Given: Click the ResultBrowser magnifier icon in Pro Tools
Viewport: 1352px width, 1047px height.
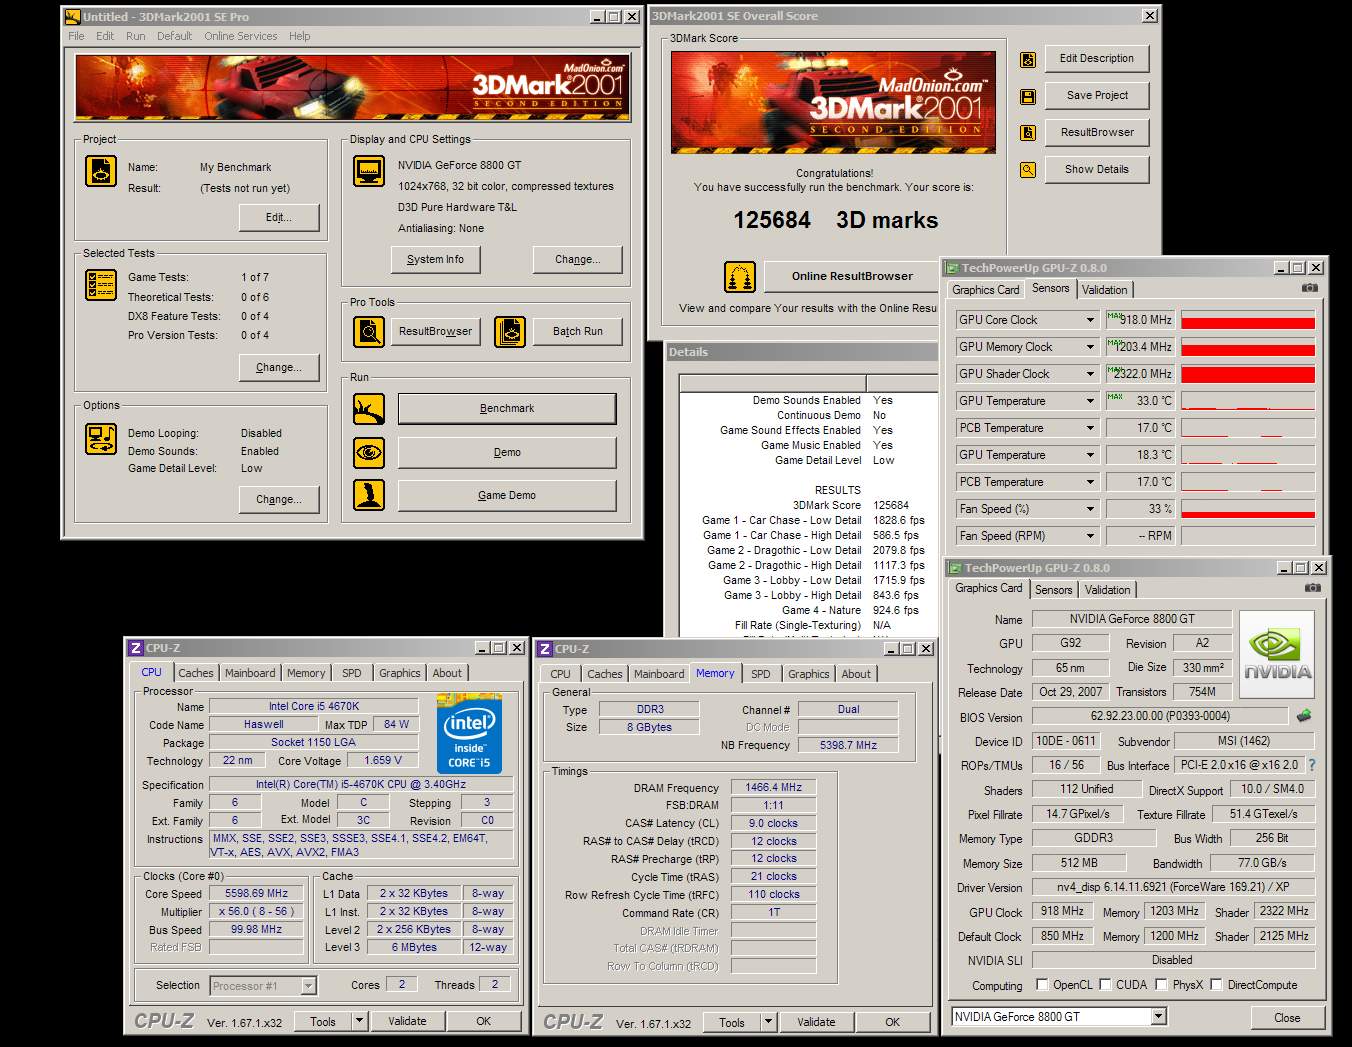Looking at the screenshot, I should 369,331.
